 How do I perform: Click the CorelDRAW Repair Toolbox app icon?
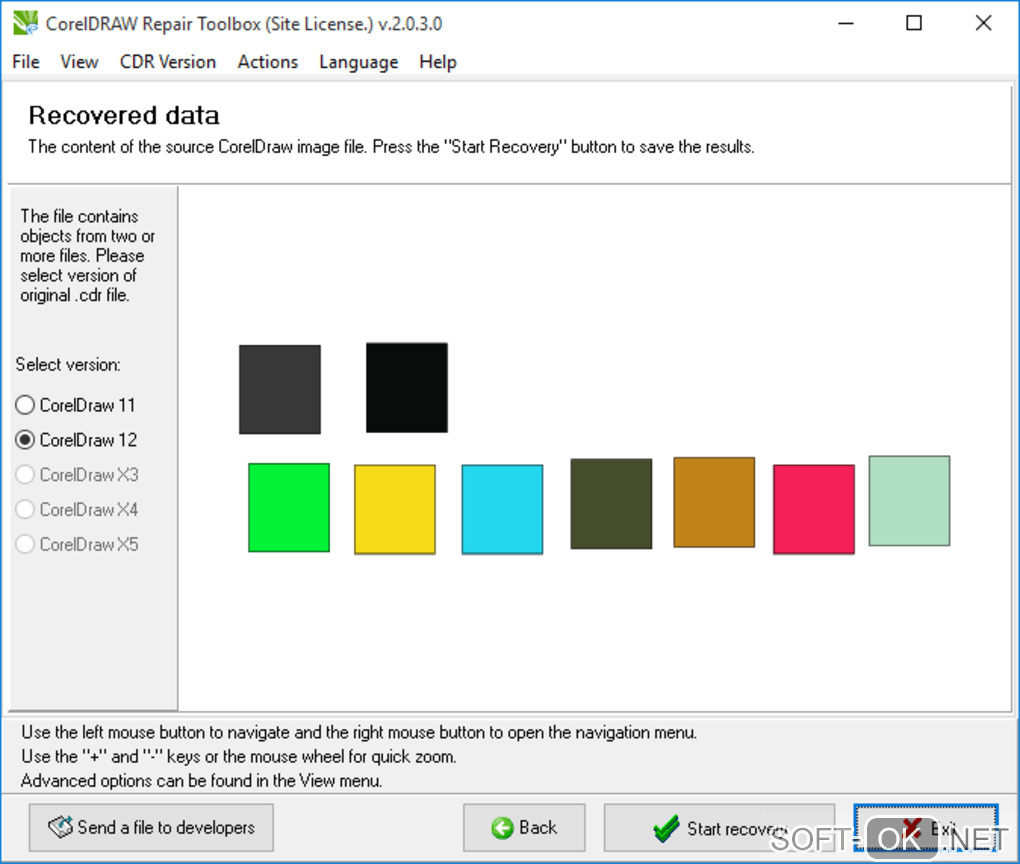pyautogui.click(x=25, y=23)
